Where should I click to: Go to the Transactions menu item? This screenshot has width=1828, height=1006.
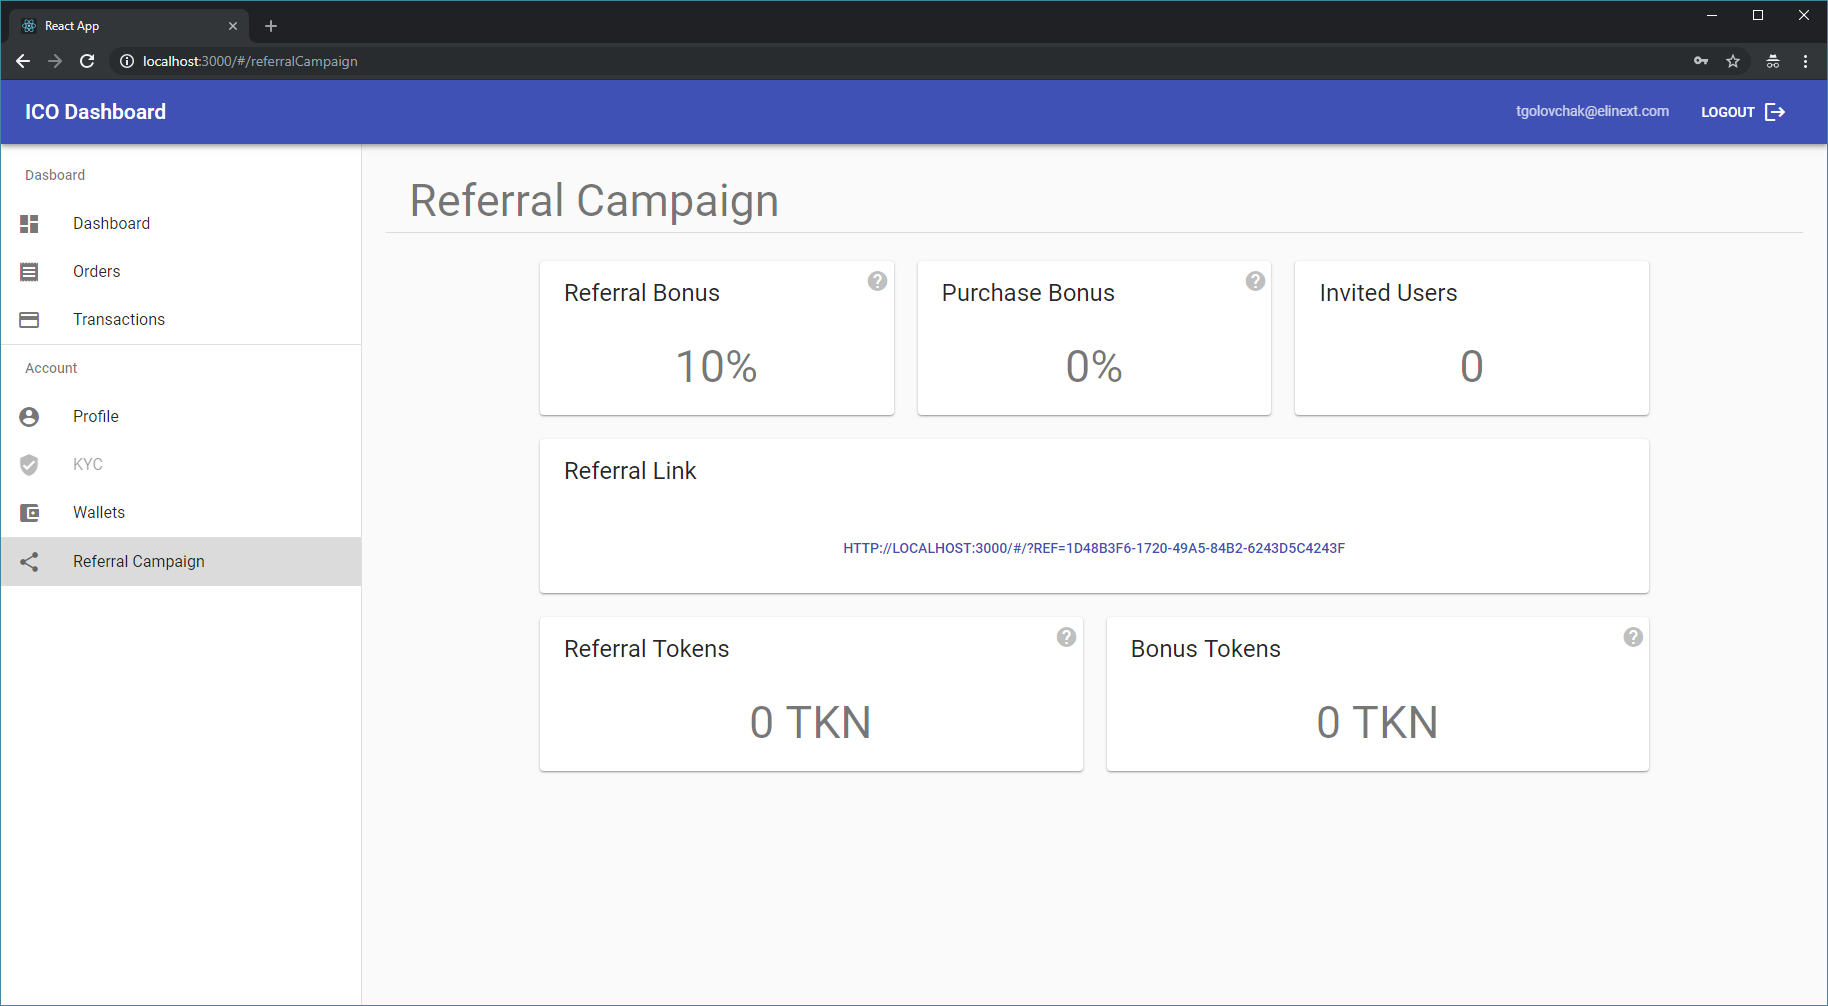[x=118, y=320]
